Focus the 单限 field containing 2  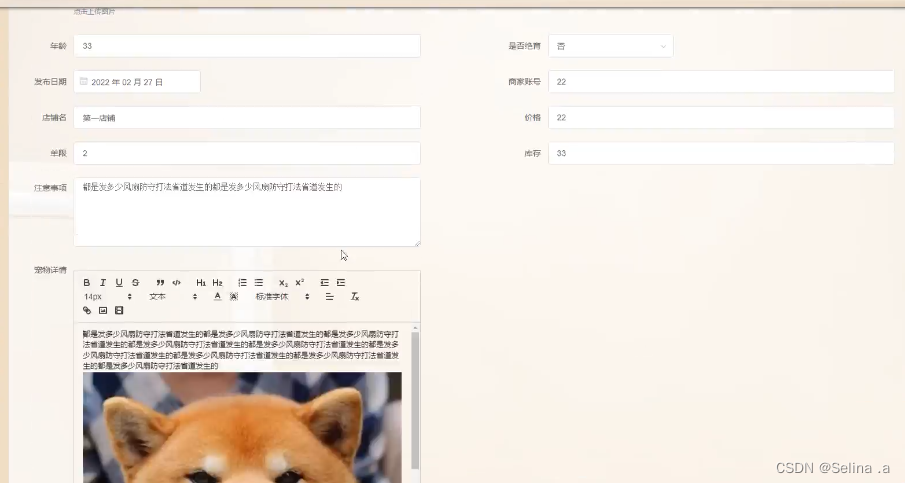click(x=247, y=153)
